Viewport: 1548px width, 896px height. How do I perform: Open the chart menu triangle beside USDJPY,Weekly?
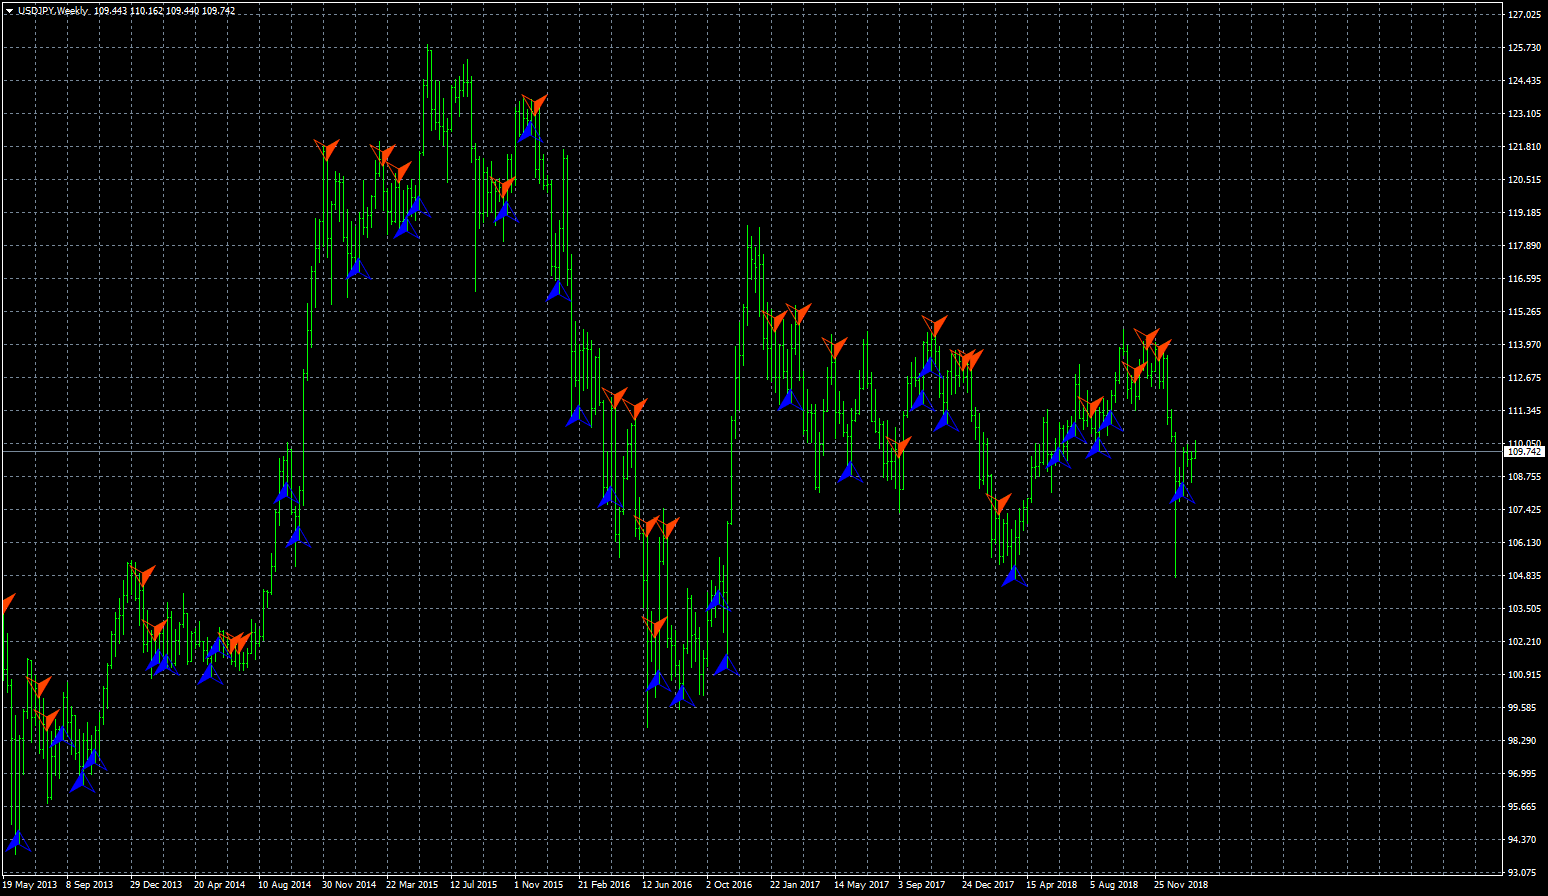point(9,11)
